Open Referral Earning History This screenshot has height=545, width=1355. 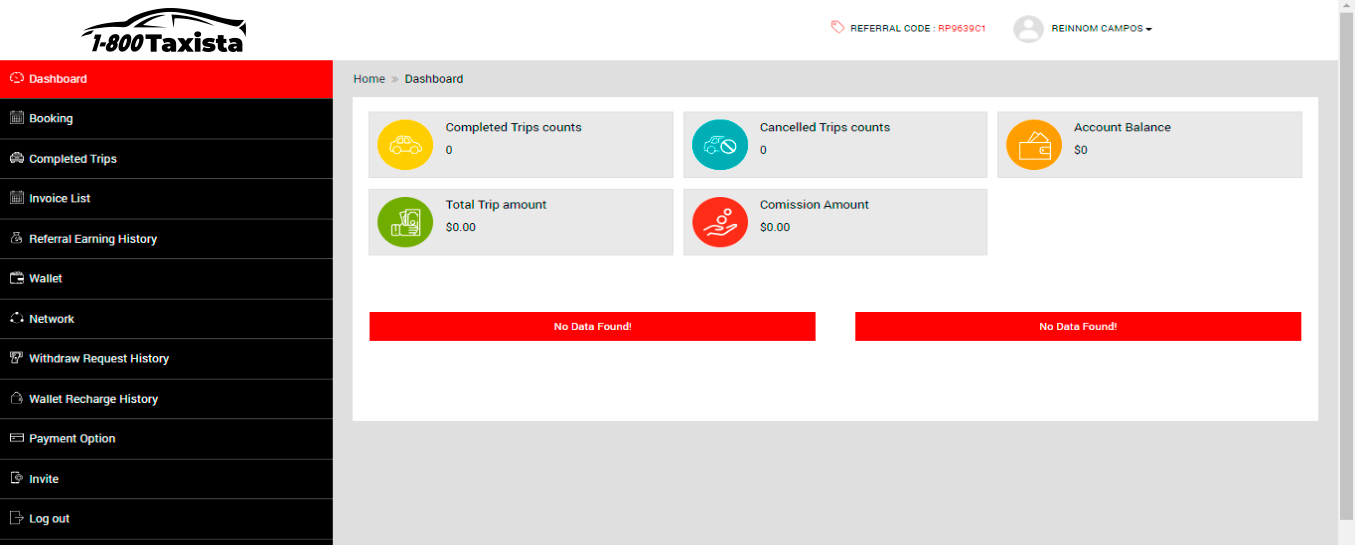166,238
